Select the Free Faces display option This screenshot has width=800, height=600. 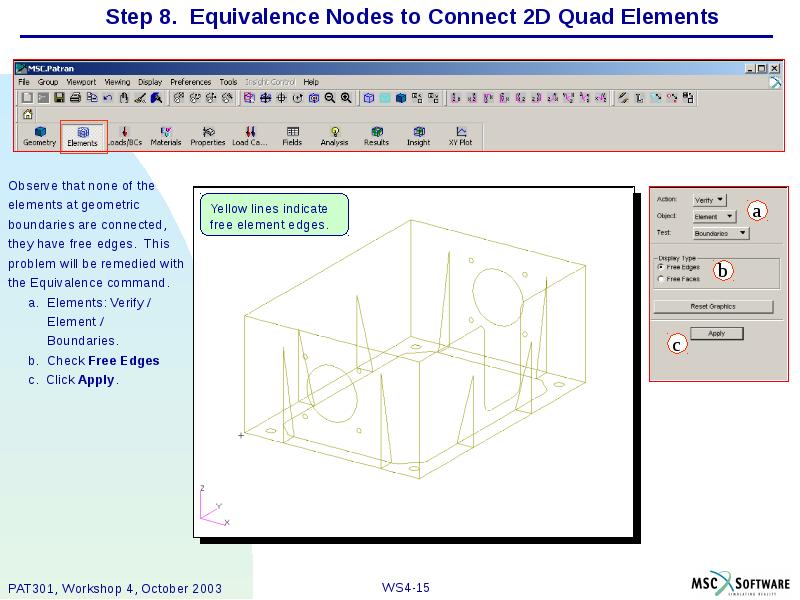coord(661,279)
